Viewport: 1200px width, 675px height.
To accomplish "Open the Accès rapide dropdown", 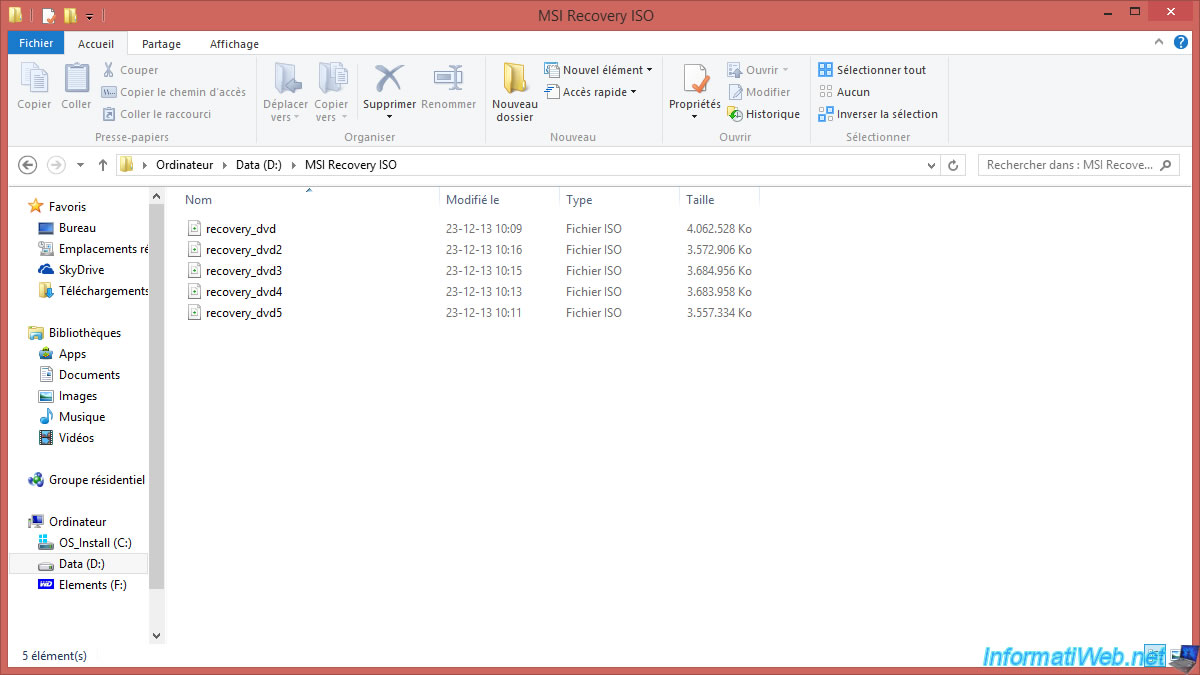I will click(590, 92).
